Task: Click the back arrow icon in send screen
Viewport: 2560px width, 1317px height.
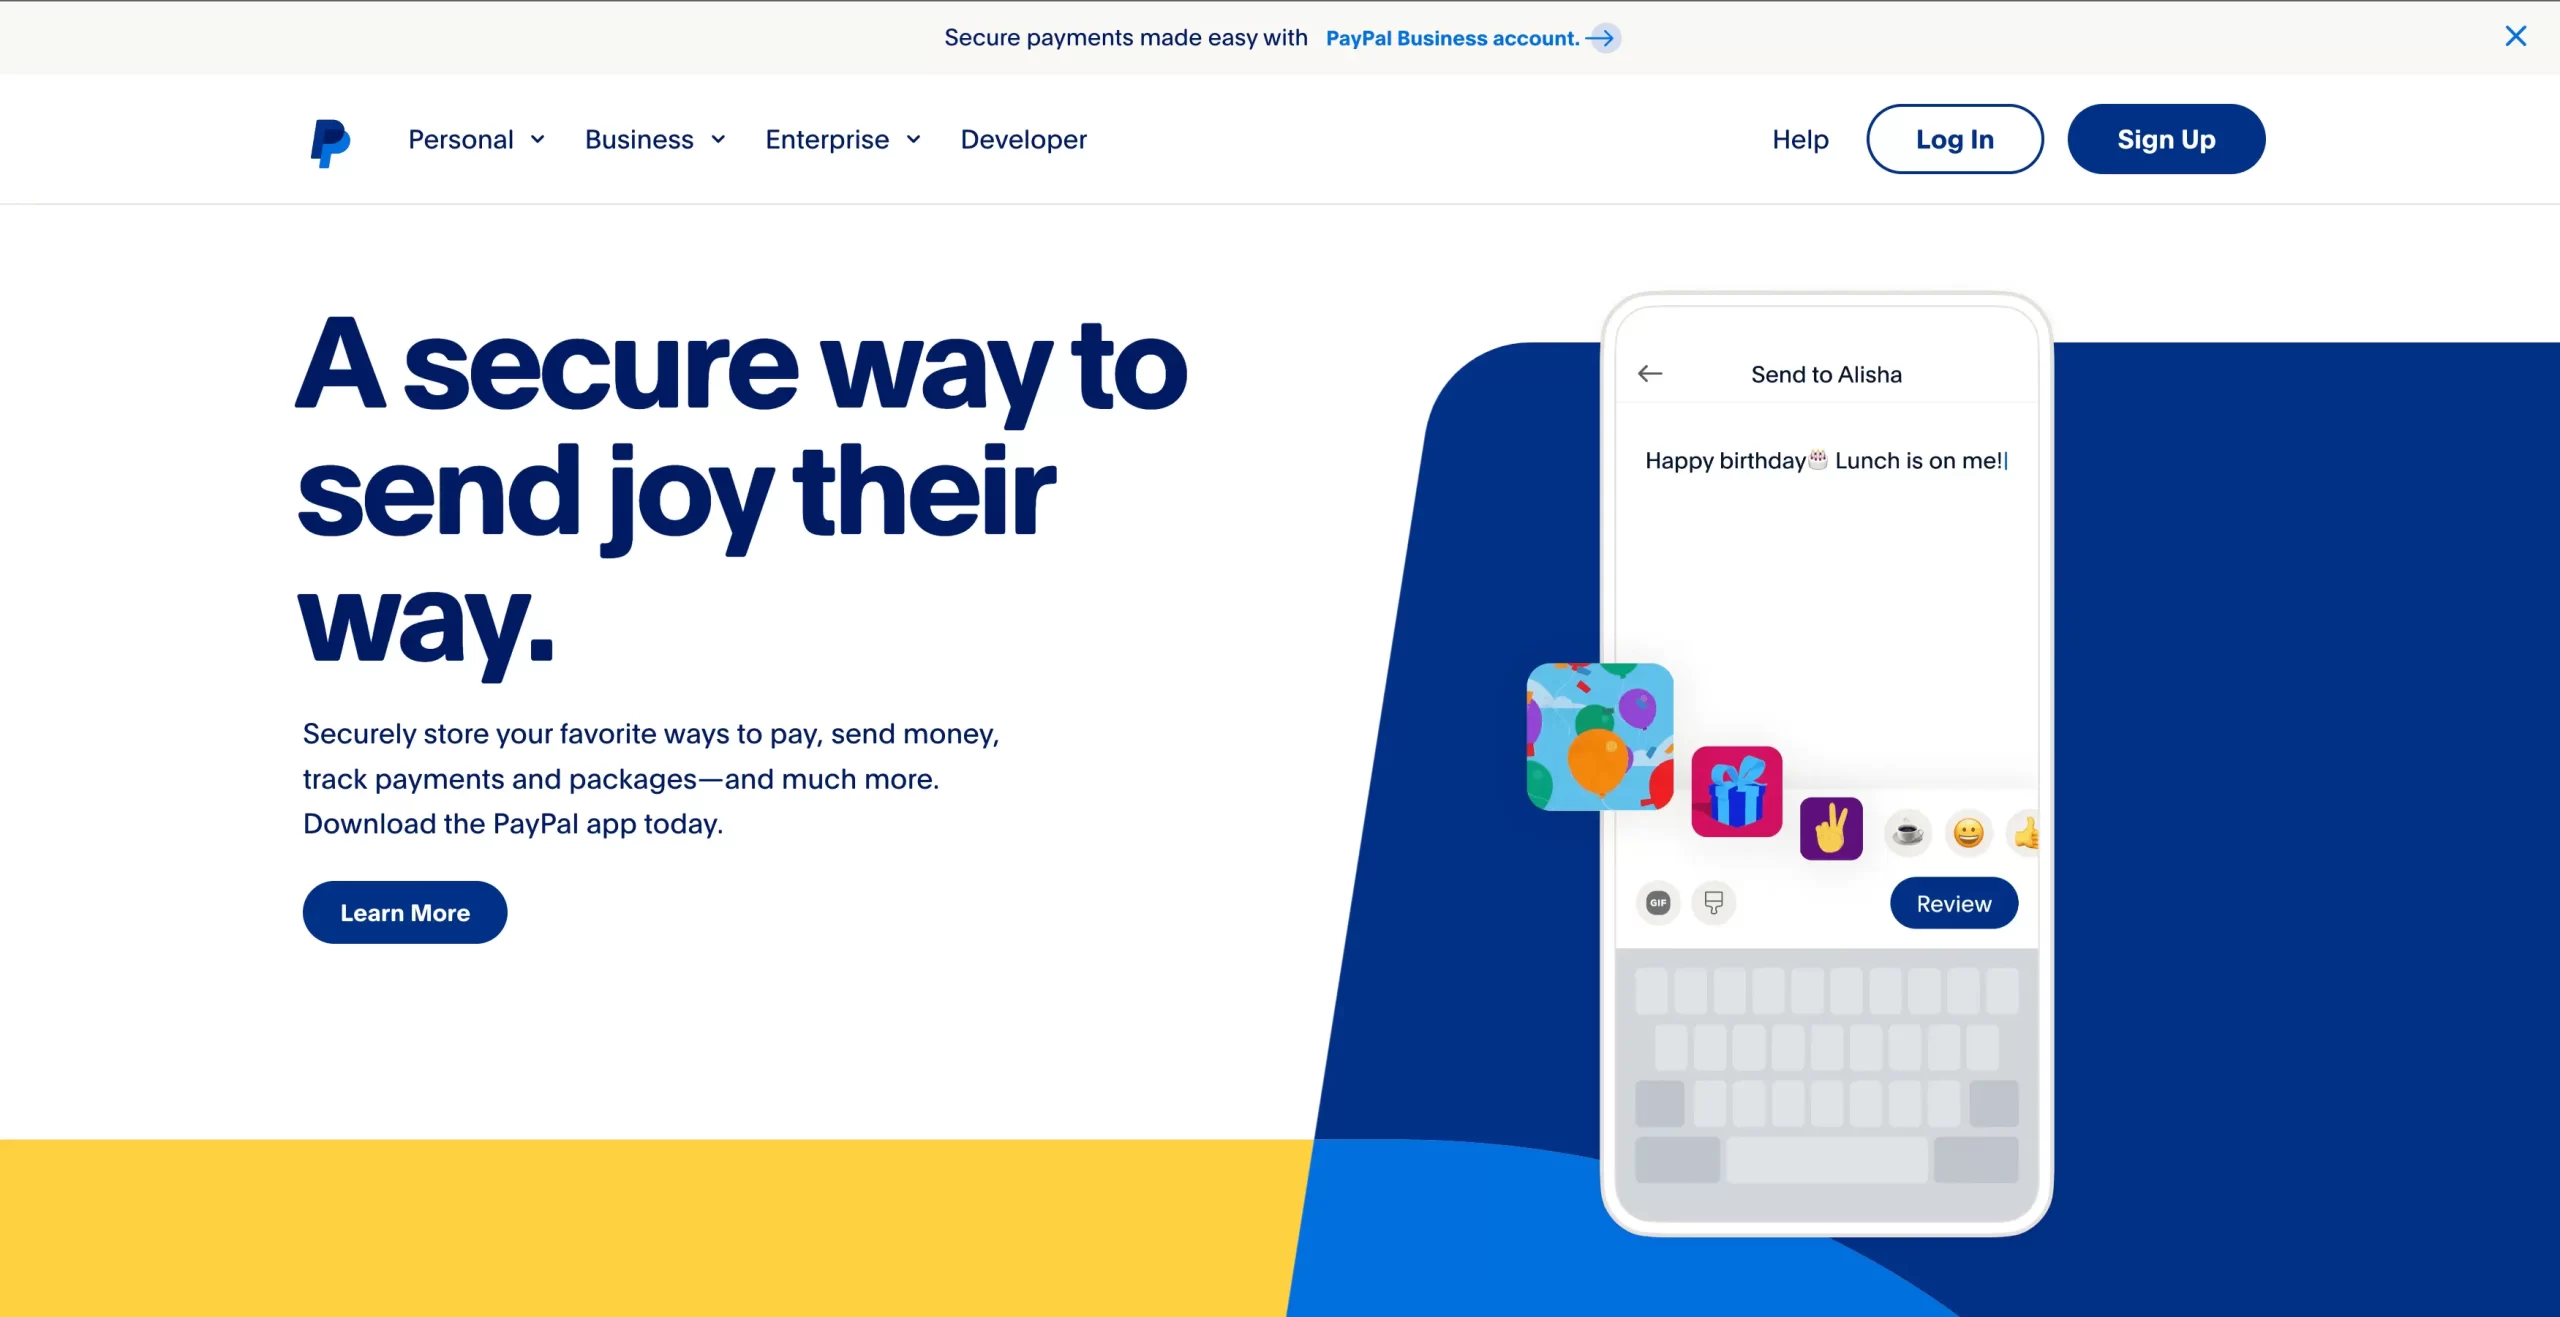Action: 1650,373
